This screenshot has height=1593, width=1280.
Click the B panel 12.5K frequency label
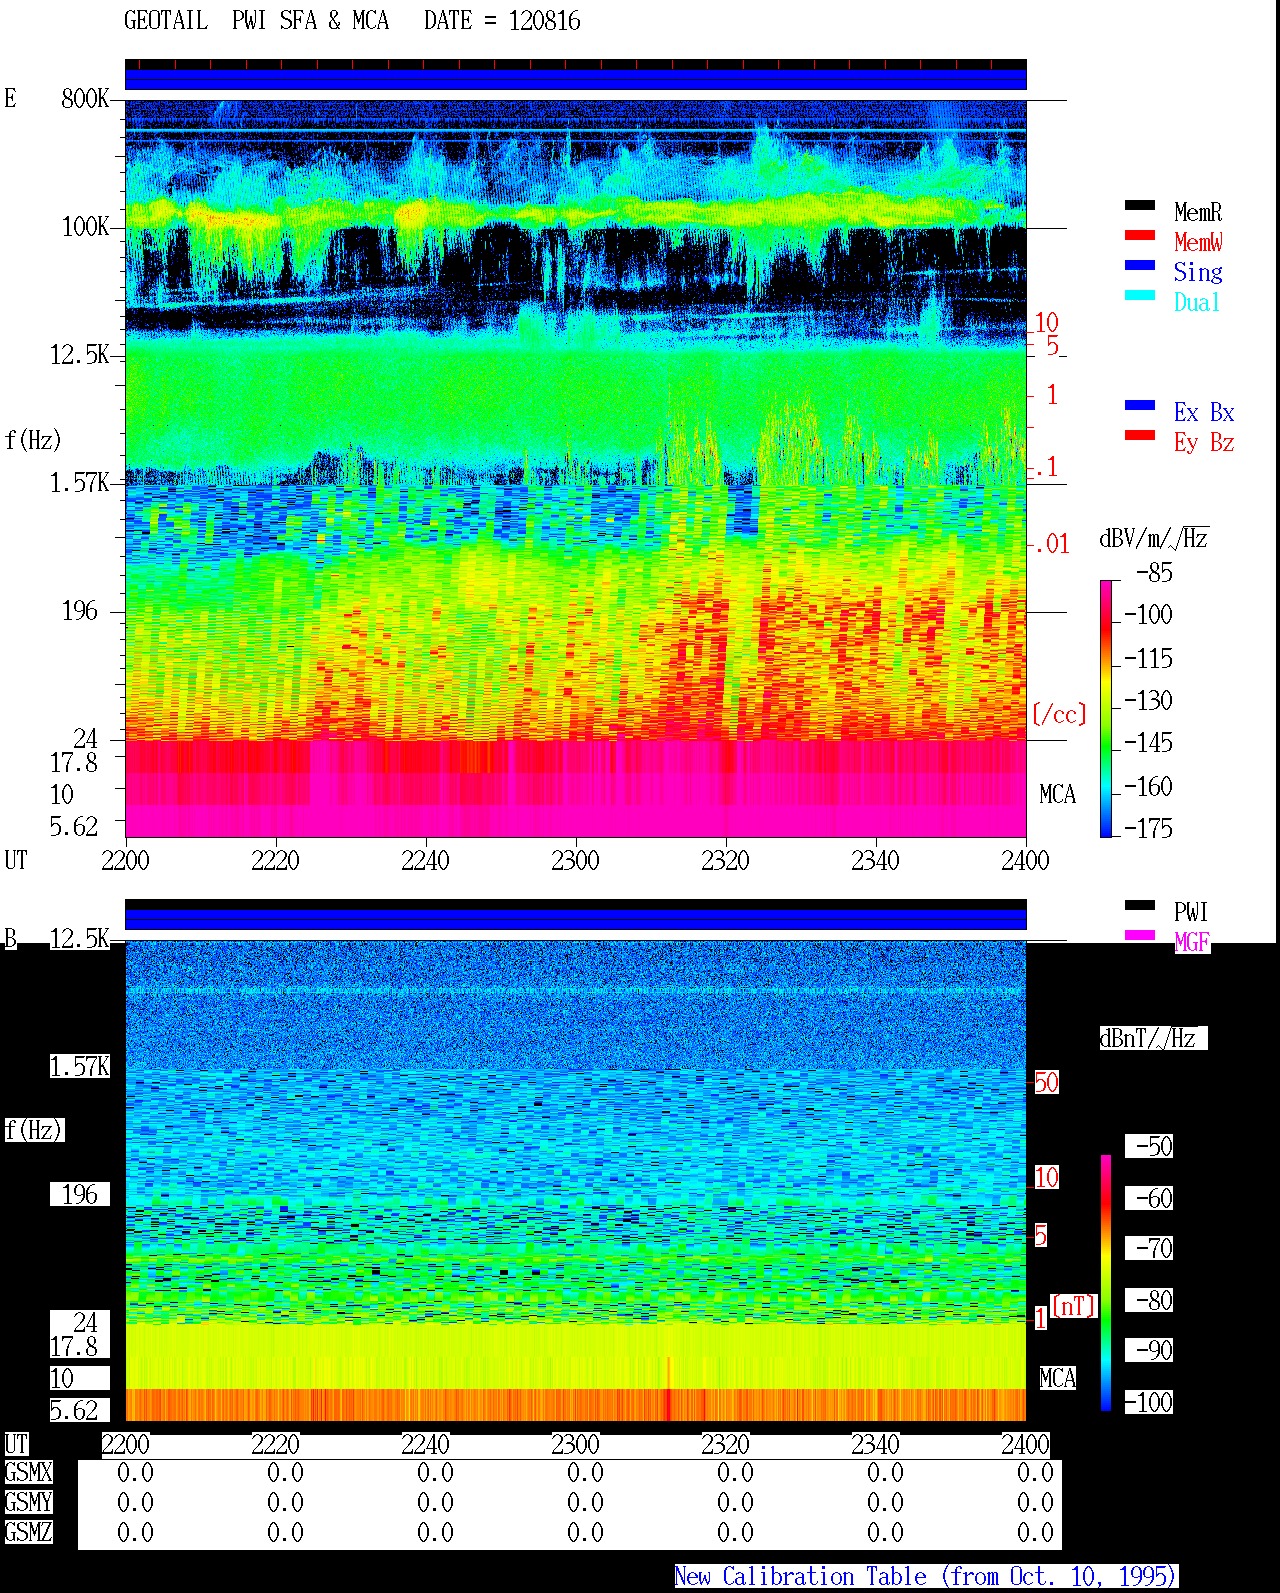coord(80,938)
